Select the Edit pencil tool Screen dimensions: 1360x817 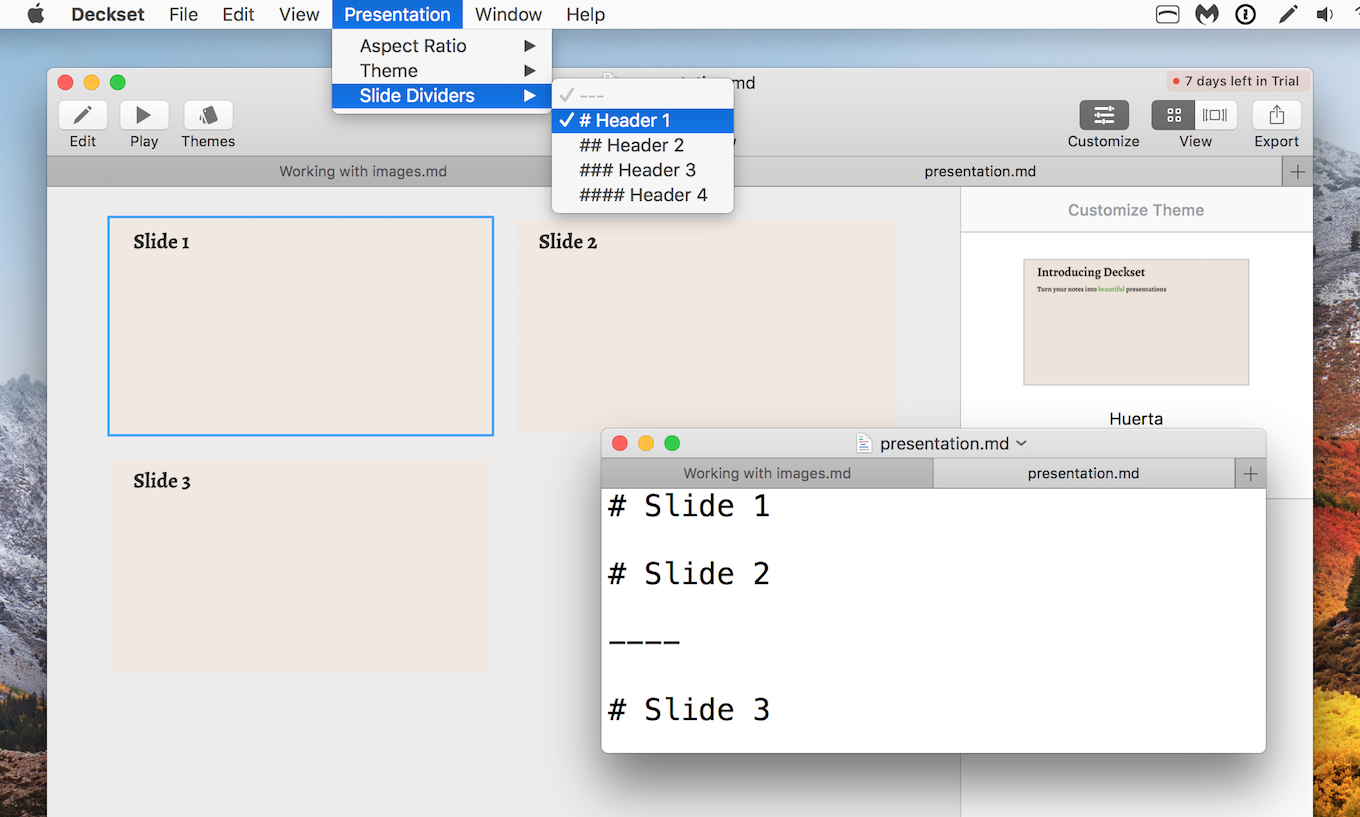[x=83, y=115]
